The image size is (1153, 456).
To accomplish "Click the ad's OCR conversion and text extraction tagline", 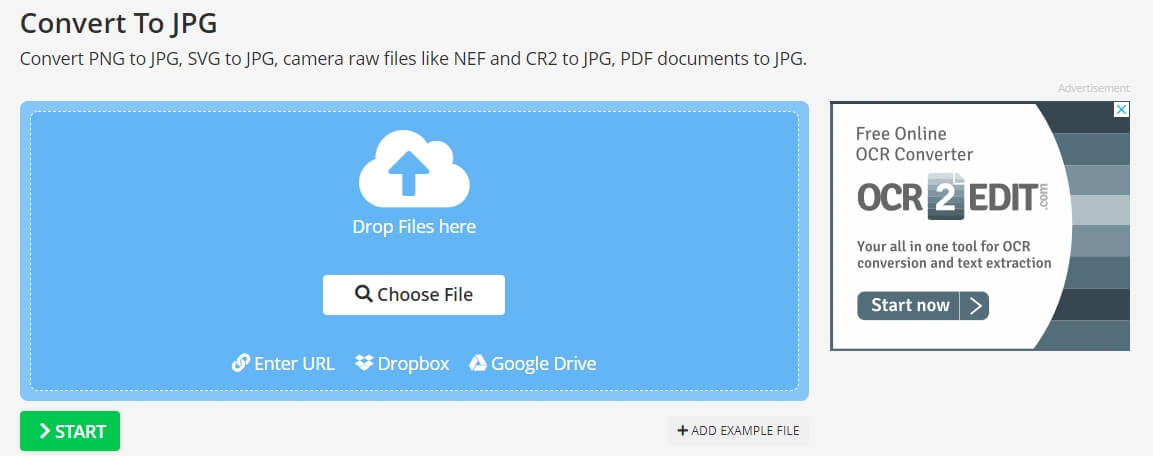I will click(954, 254).
